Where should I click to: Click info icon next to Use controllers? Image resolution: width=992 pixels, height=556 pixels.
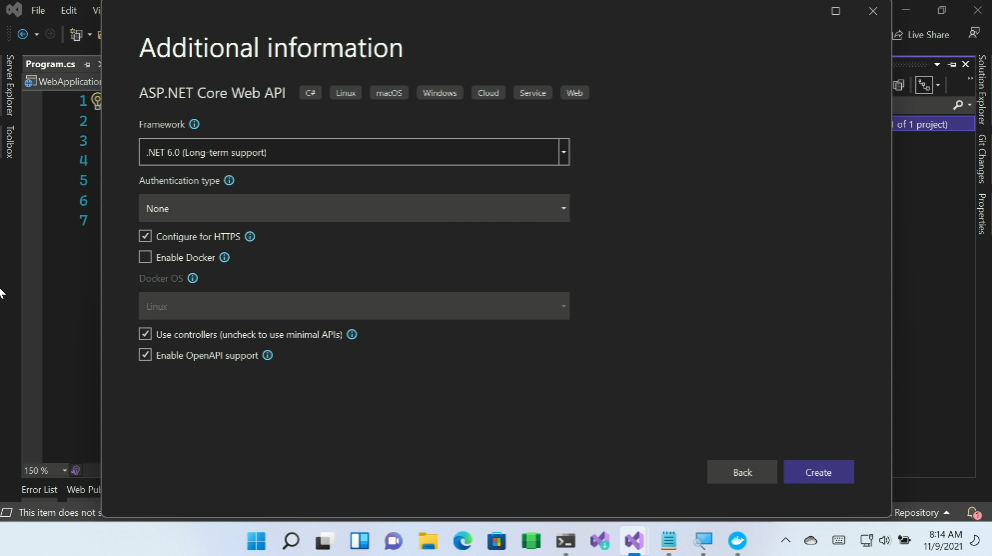coord(352,335)
